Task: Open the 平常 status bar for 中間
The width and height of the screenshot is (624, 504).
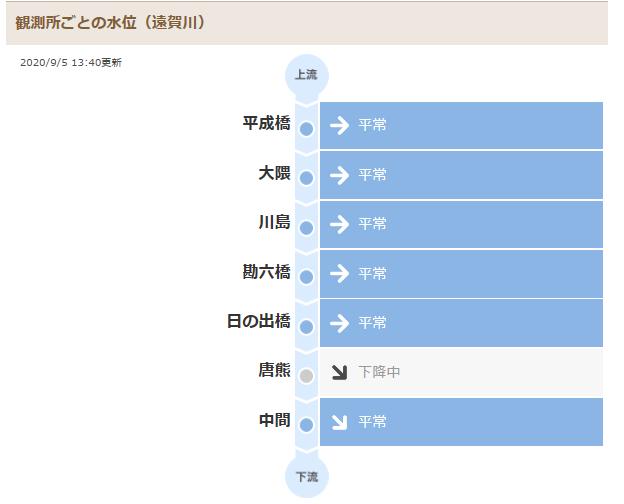Action: tap(461, 422)
